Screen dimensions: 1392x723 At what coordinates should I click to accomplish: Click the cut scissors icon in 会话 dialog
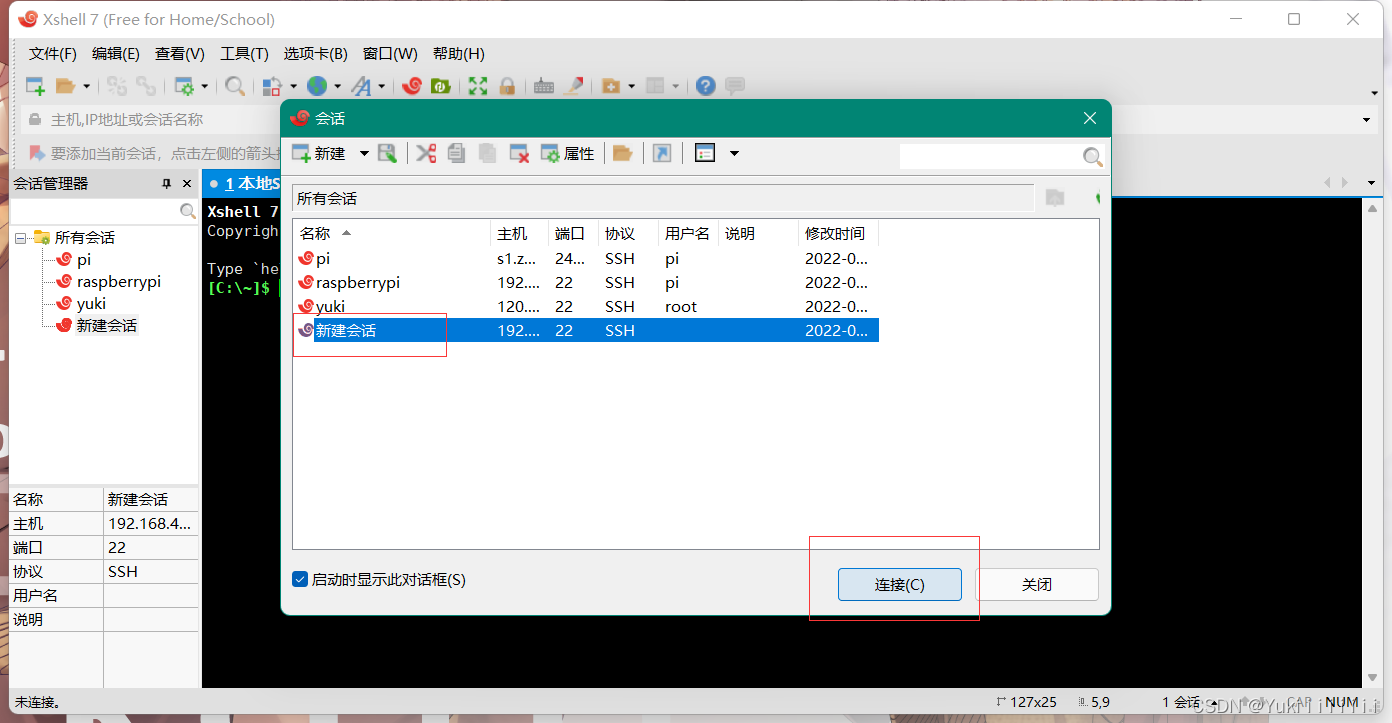tap(427, 153)
